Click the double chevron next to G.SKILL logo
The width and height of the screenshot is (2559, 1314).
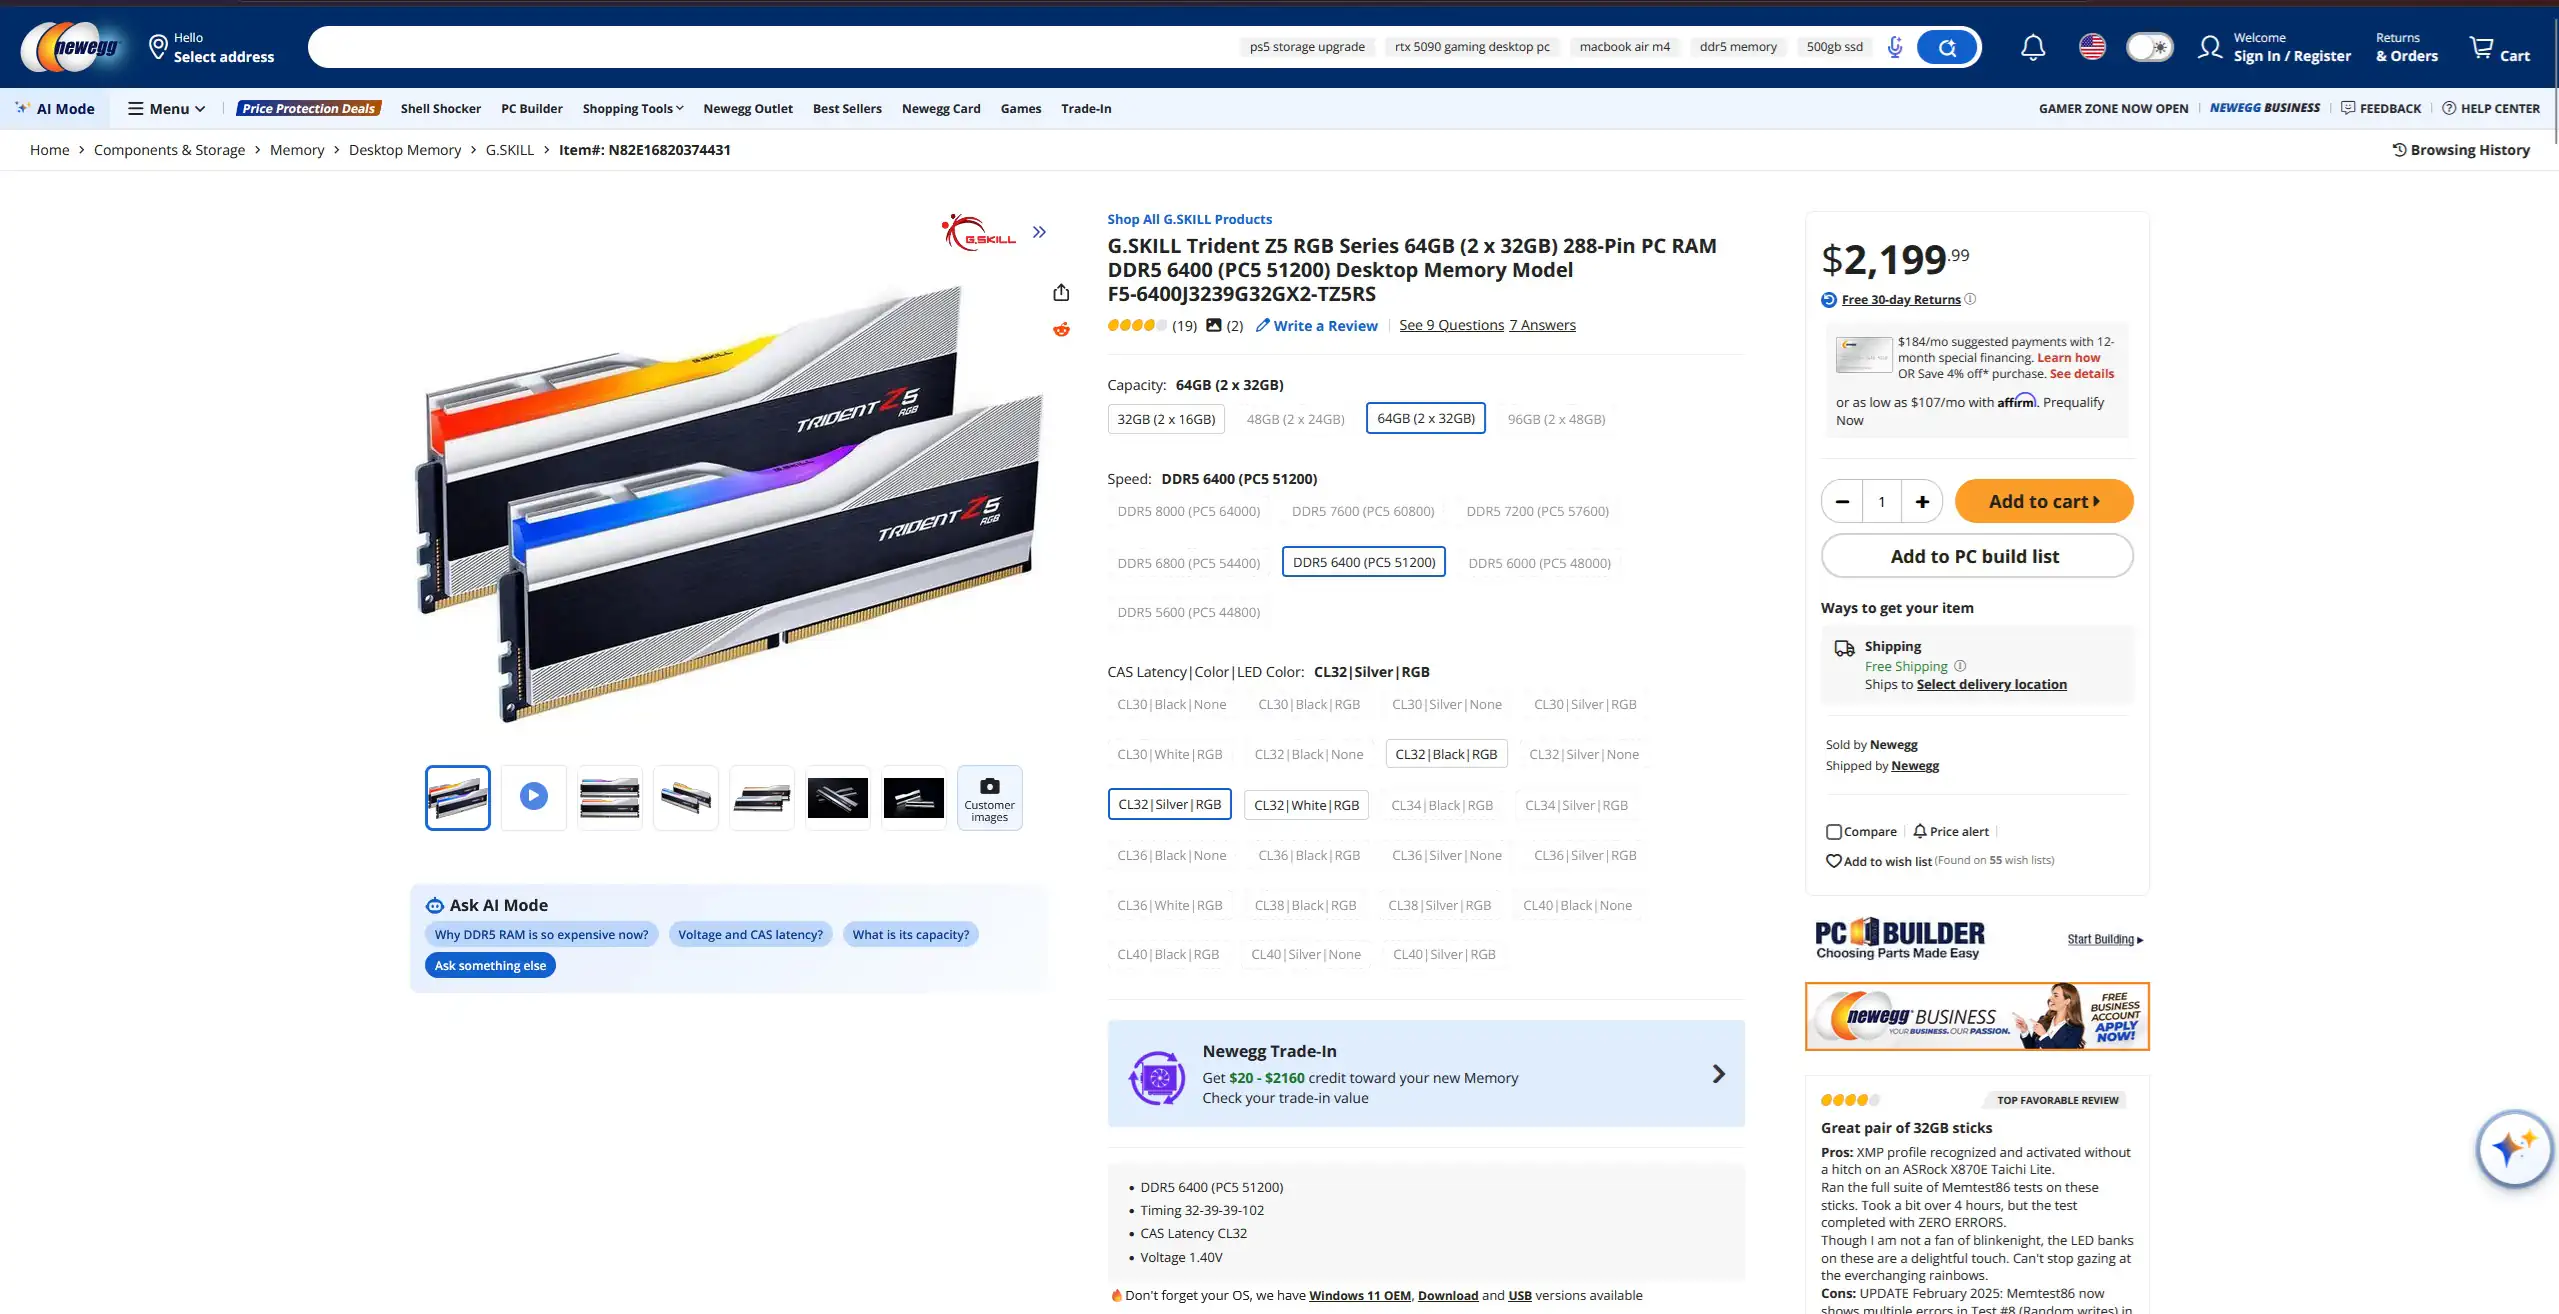click(1039, 232)
